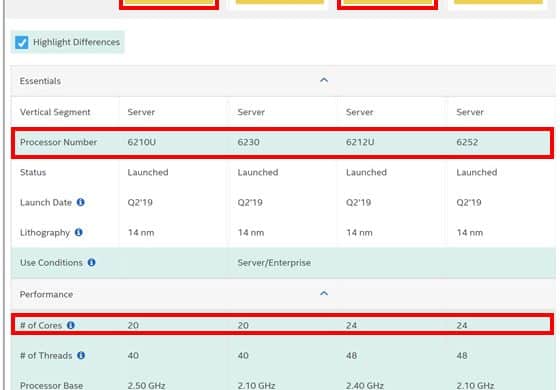The width and height of the screenshot is (560, 390).
Task: Click the 6230 column's 14 nm lithography value
Action: pos(251,233)
